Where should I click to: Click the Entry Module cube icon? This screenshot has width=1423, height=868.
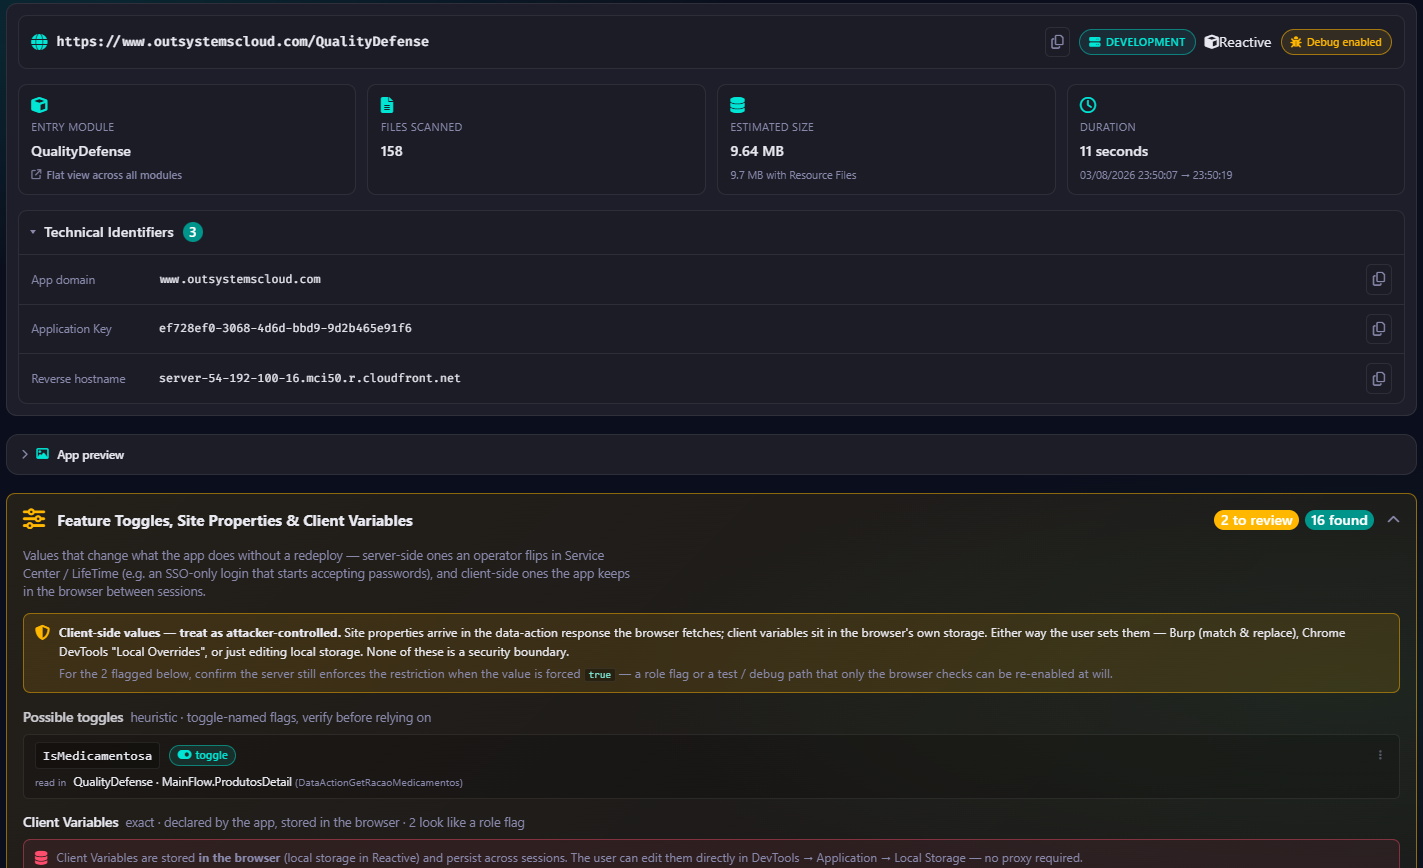[39, 104]
